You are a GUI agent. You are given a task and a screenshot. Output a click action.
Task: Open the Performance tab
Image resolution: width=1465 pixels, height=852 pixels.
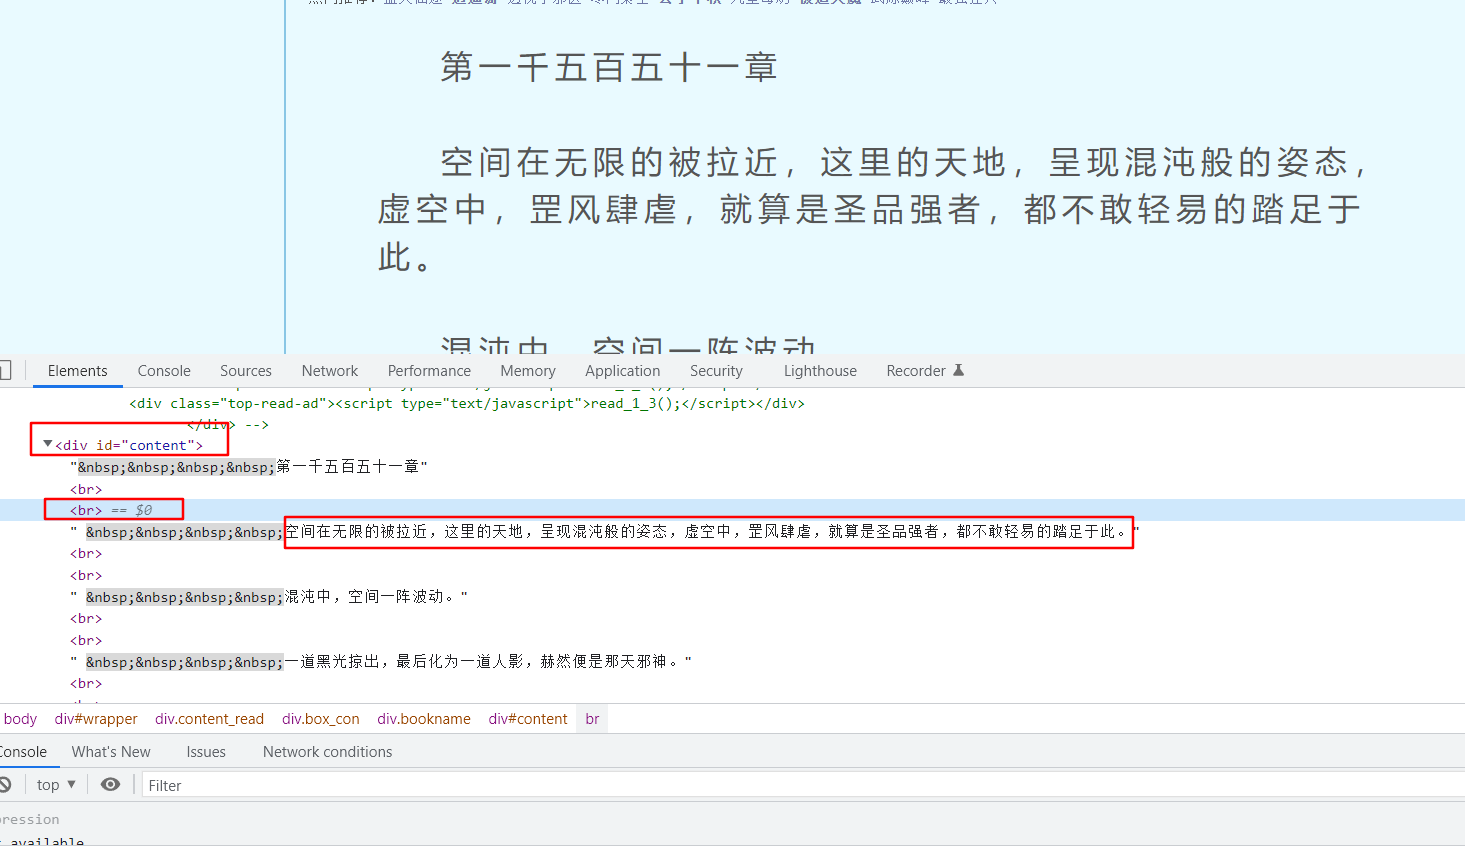(x=429, y=371)
